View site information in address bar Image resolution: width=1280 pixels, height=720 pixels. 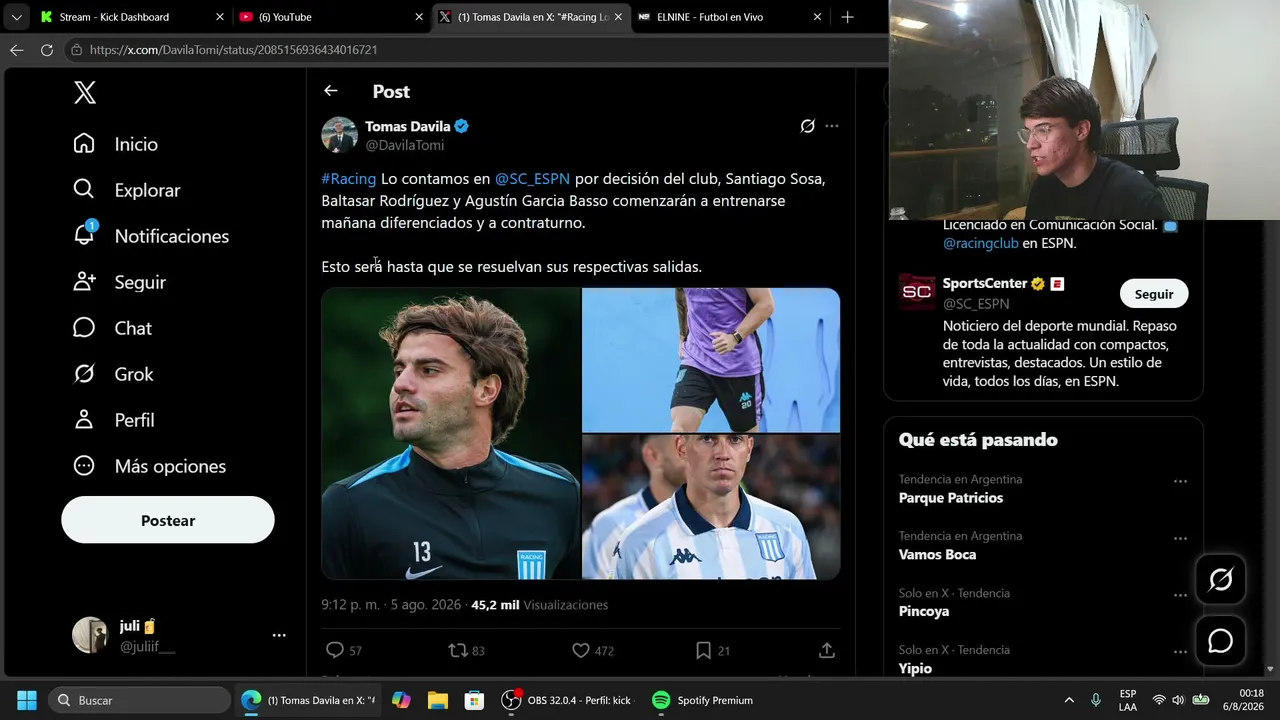(77, 50)
